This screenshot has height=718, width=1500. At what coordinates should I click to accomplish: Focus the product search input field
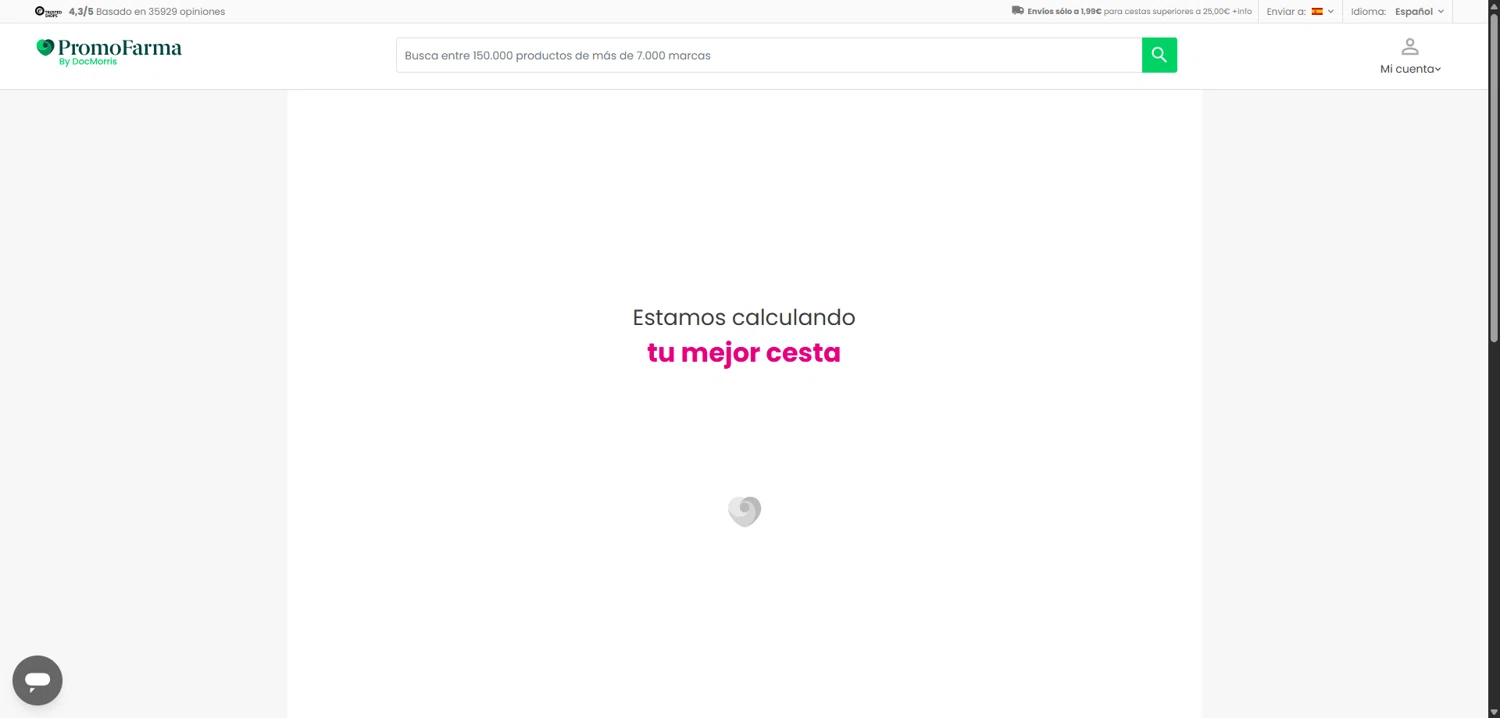(x=769, y=55)
